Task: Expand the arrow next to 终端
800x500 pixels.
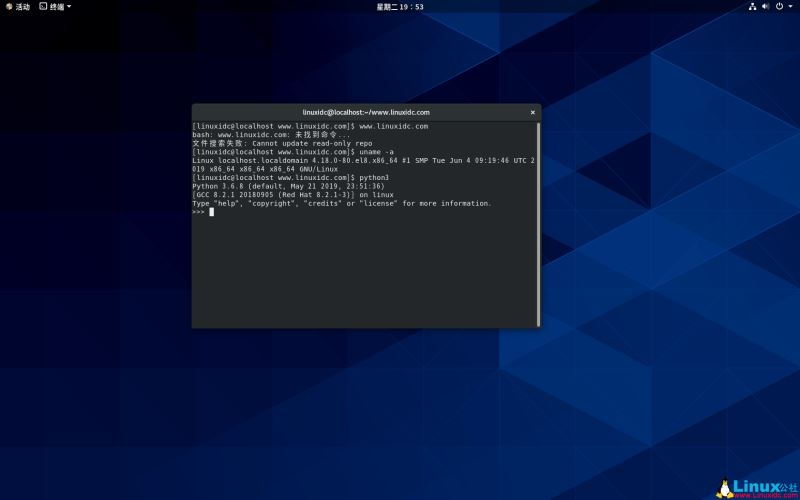Action: (69, 6)
